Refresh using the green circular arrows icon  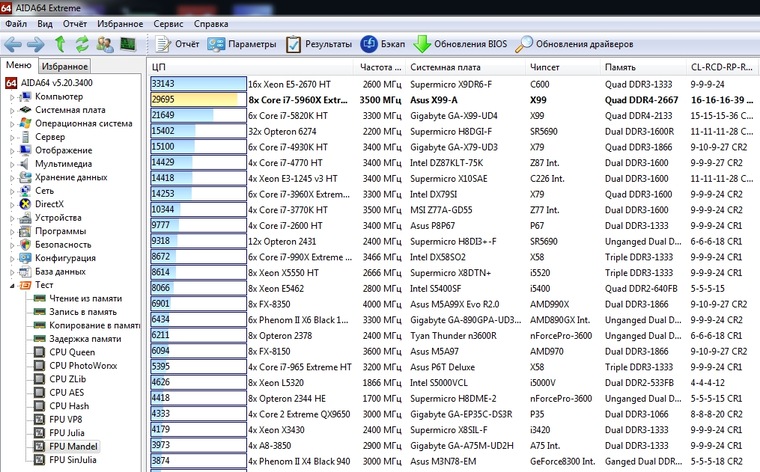click(82, 44)
